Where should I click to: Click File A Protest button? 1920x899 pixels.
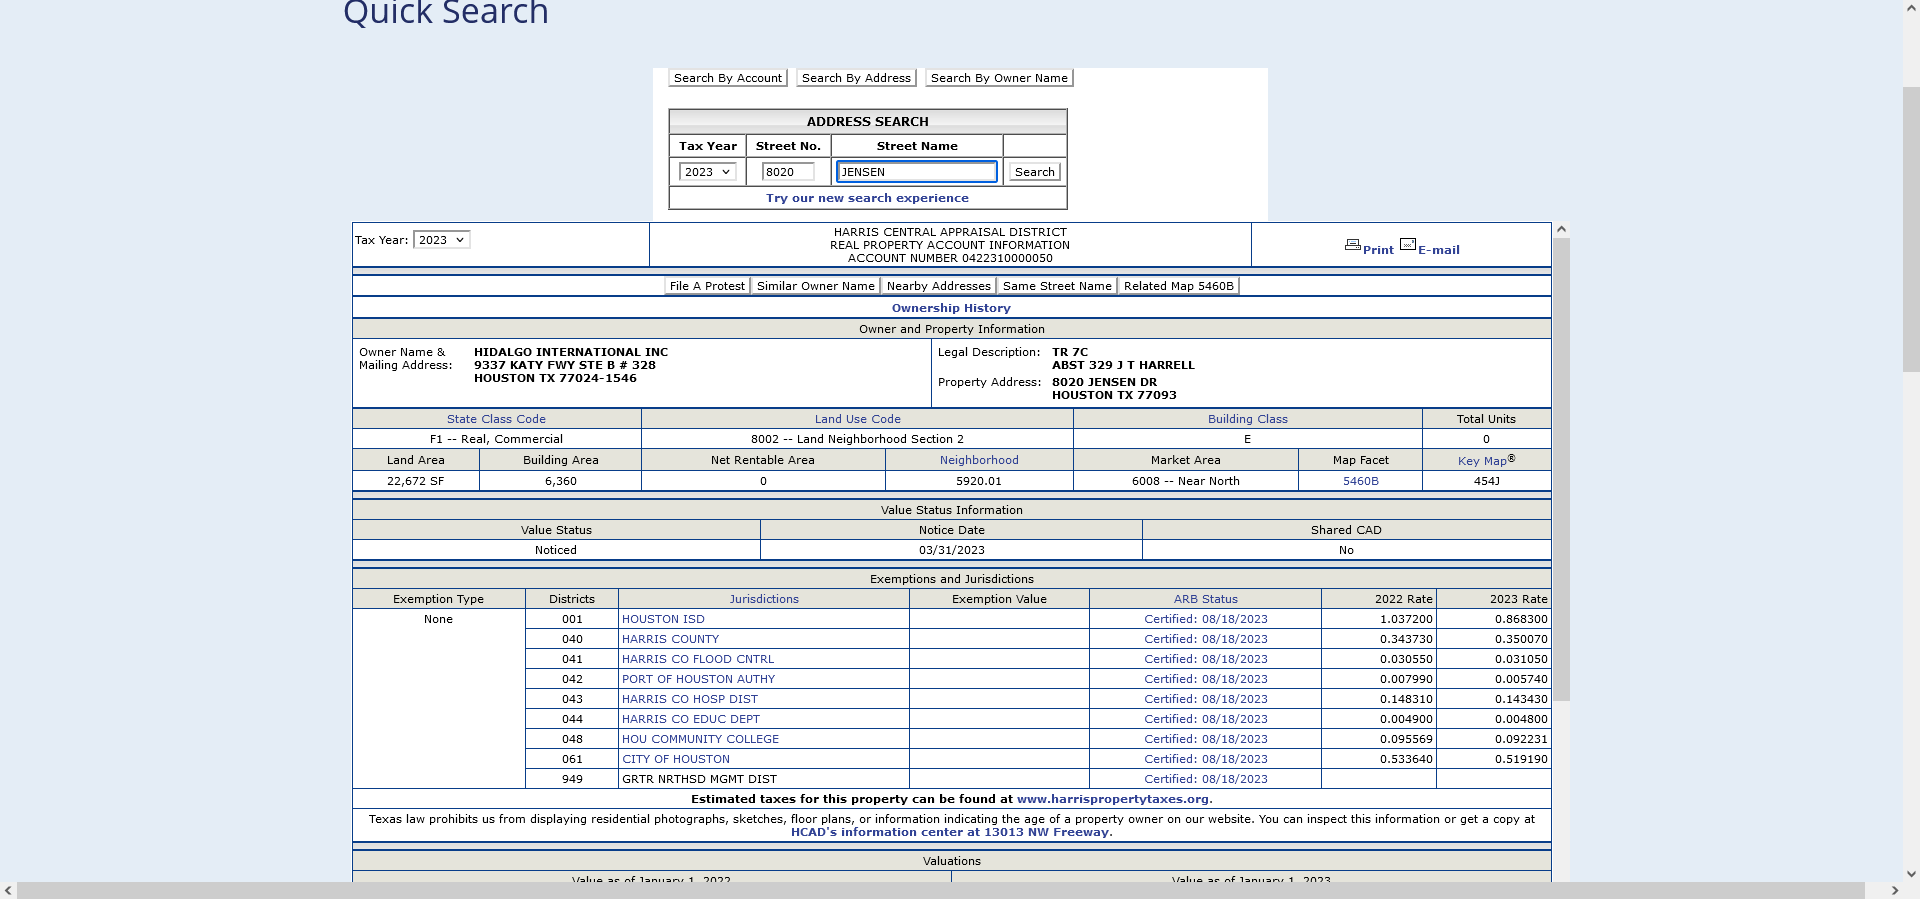coord(707,286)
